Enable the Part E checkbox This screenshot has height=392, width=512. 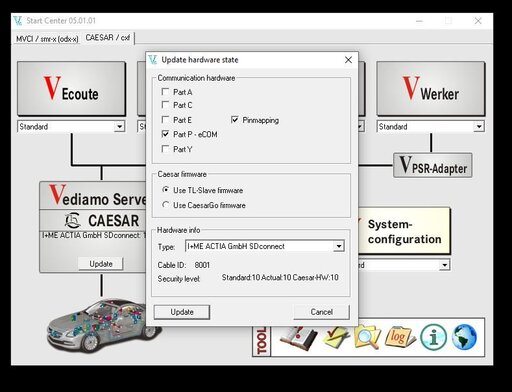pyautogui.click(x=165, y=119)
